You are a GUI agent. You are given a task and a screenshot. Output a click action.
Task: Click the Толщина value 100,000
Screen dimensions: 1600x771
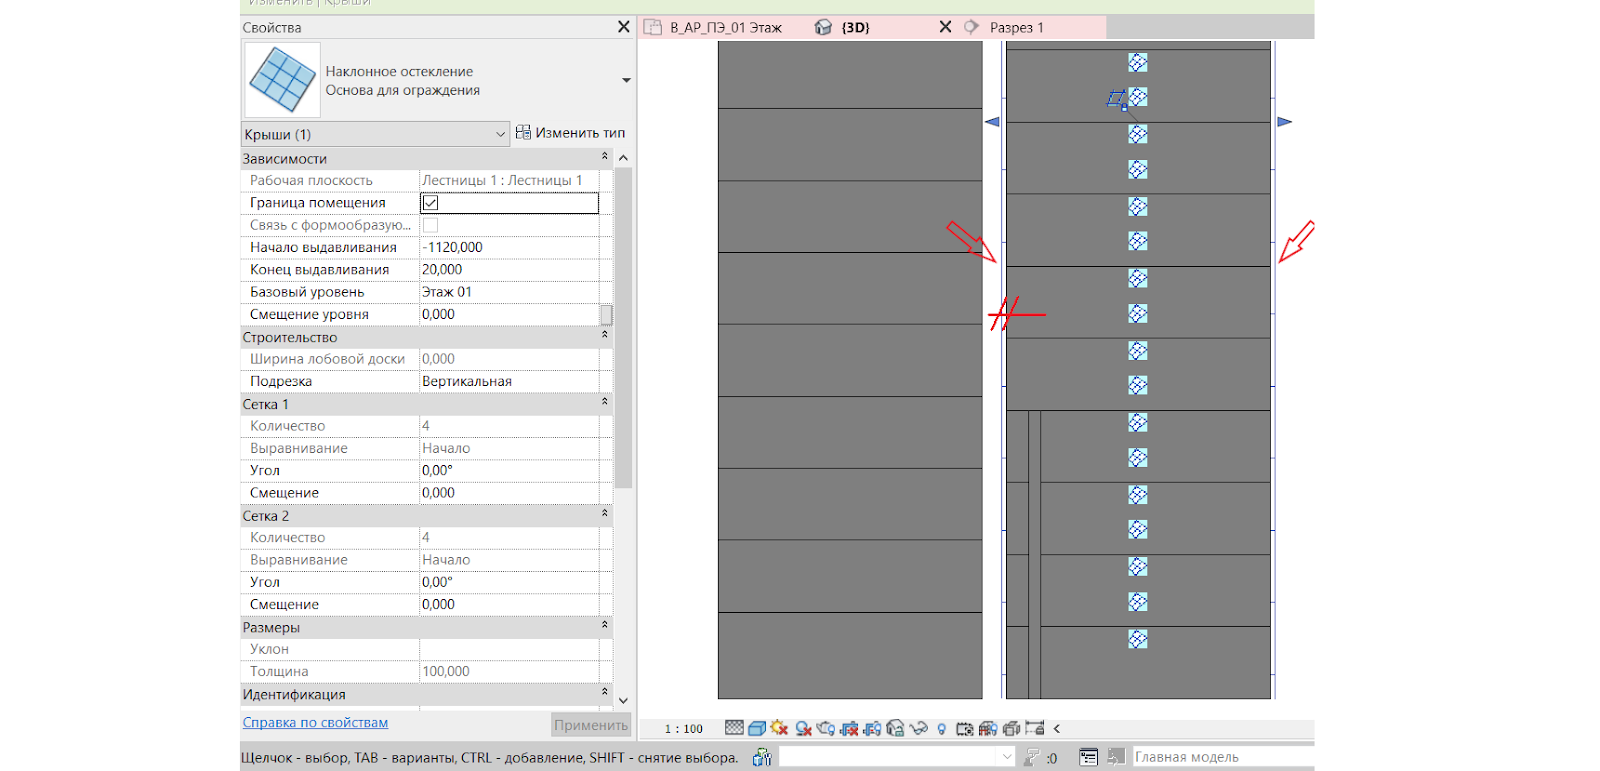pyautogui.click(x=509, y=671)
